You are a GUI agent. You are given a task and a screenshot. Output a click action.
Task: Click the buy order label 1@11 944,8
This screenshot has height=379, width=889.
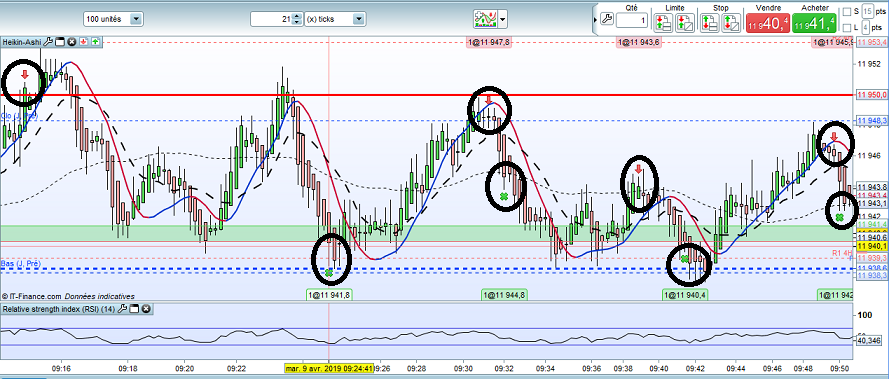pos(505,294)
